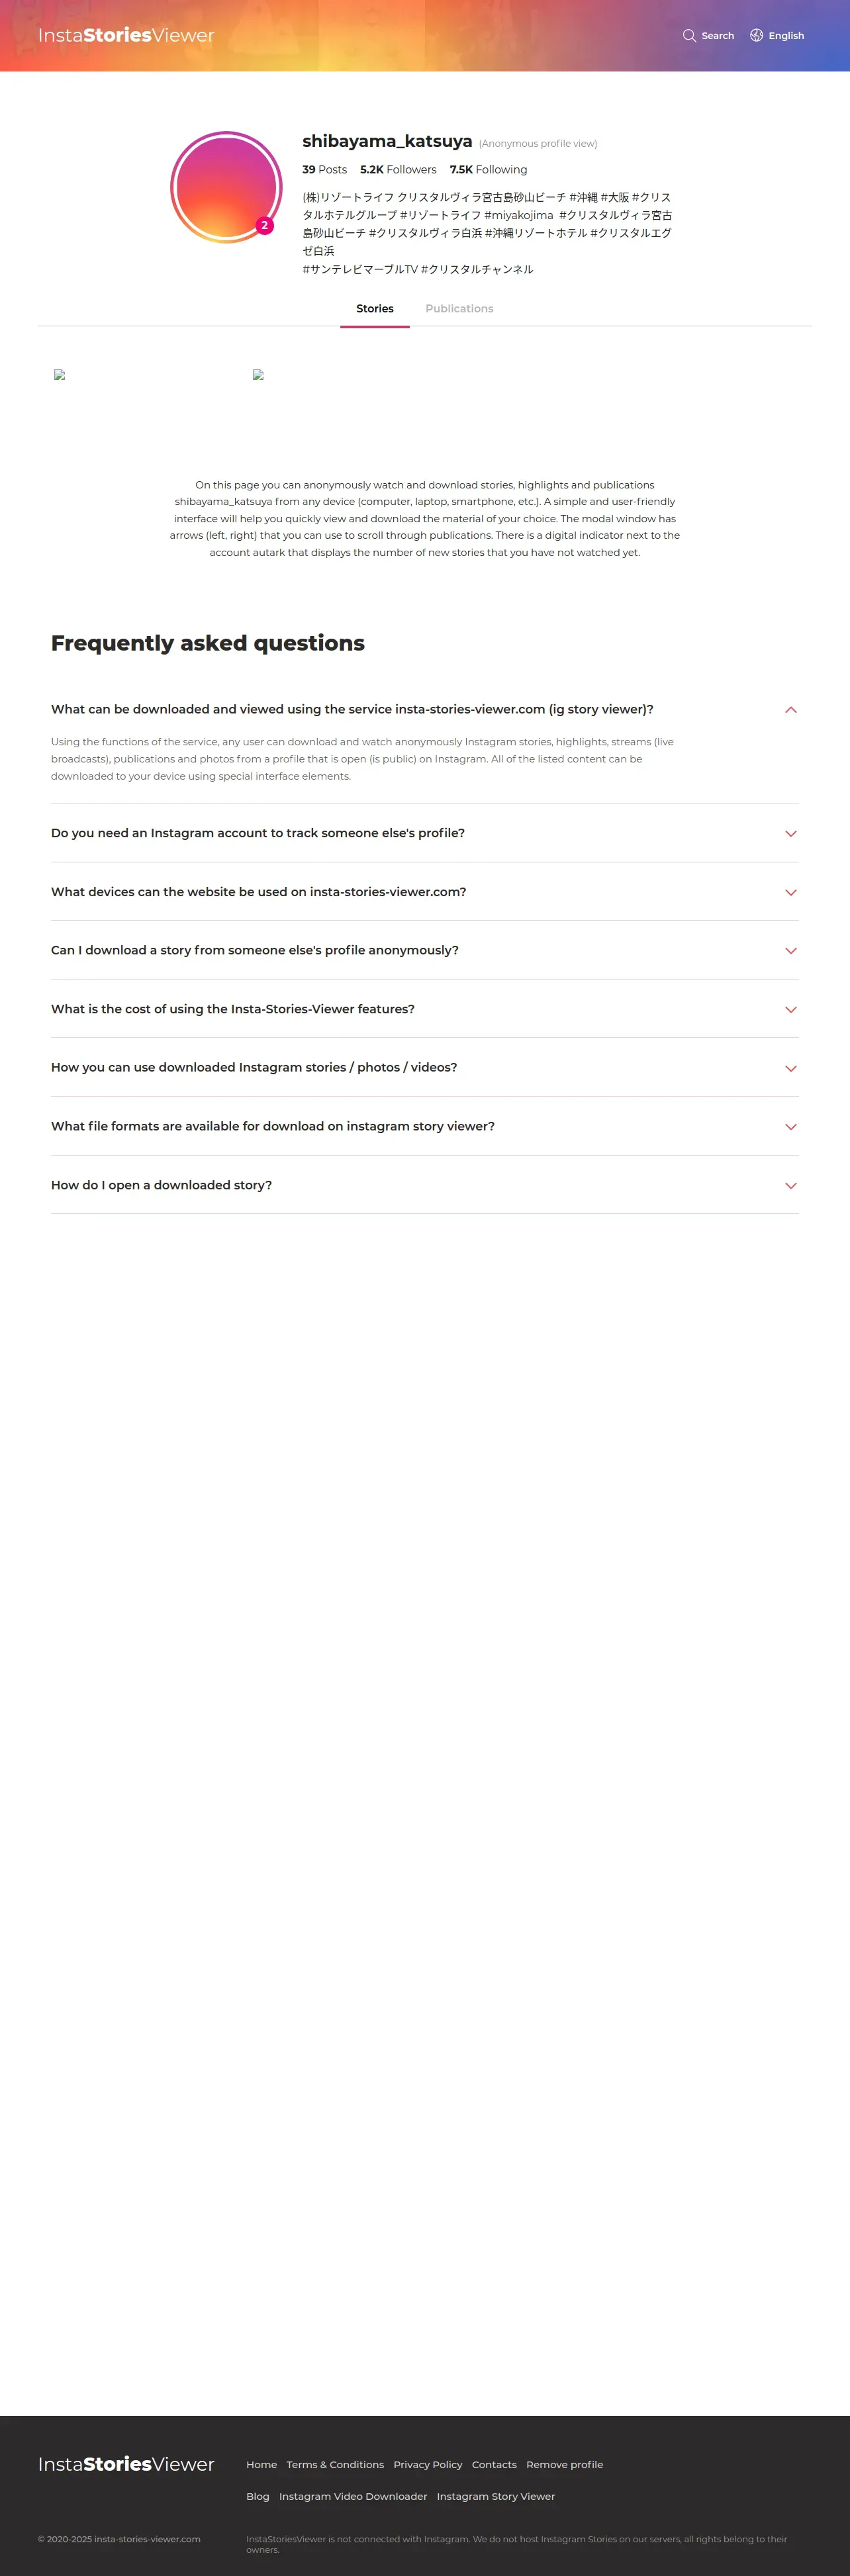Click the red story count badge
Viewport: 850px width, 2576px height.
tap(264, 225)
